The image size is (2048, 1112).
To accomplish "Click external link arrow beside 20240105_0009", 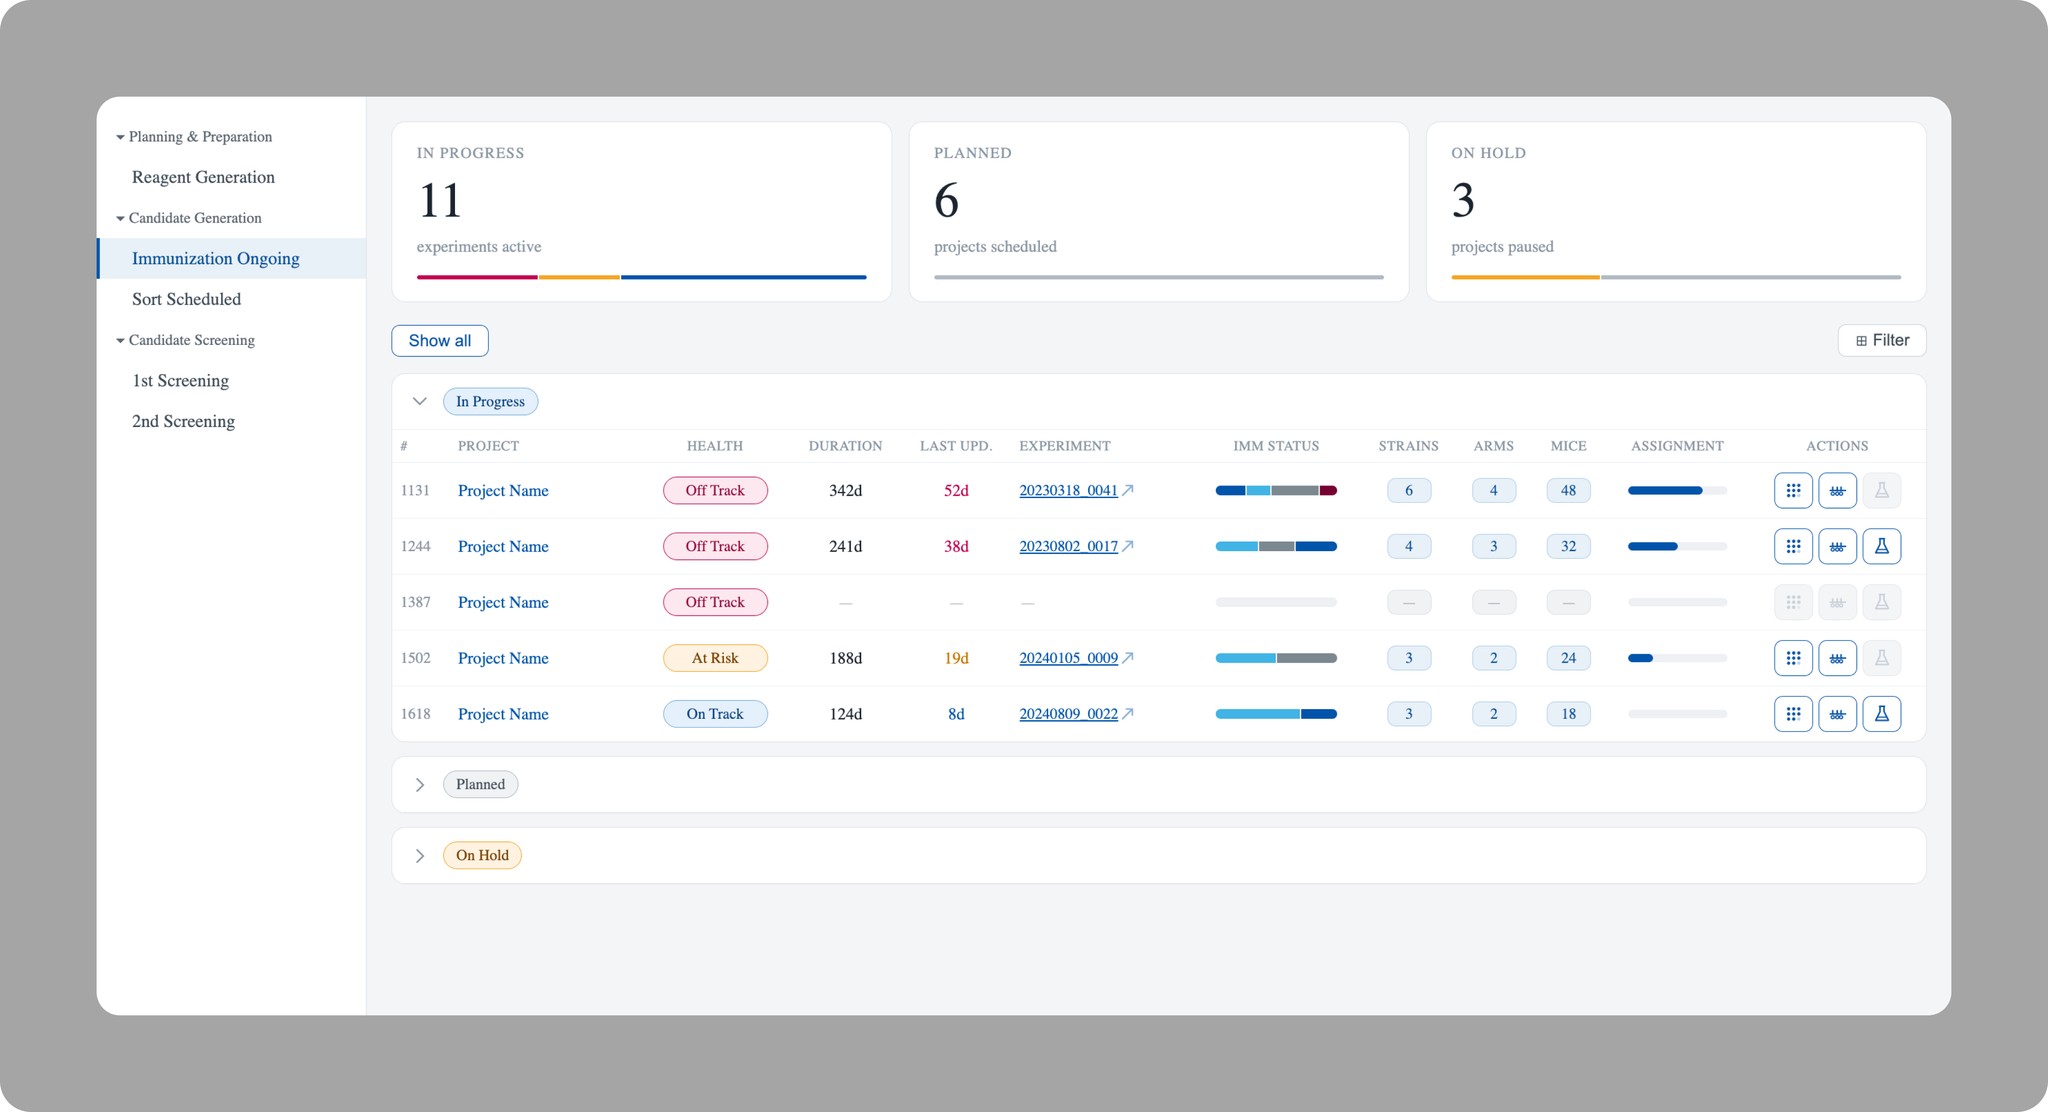I will click(1128, 658).
